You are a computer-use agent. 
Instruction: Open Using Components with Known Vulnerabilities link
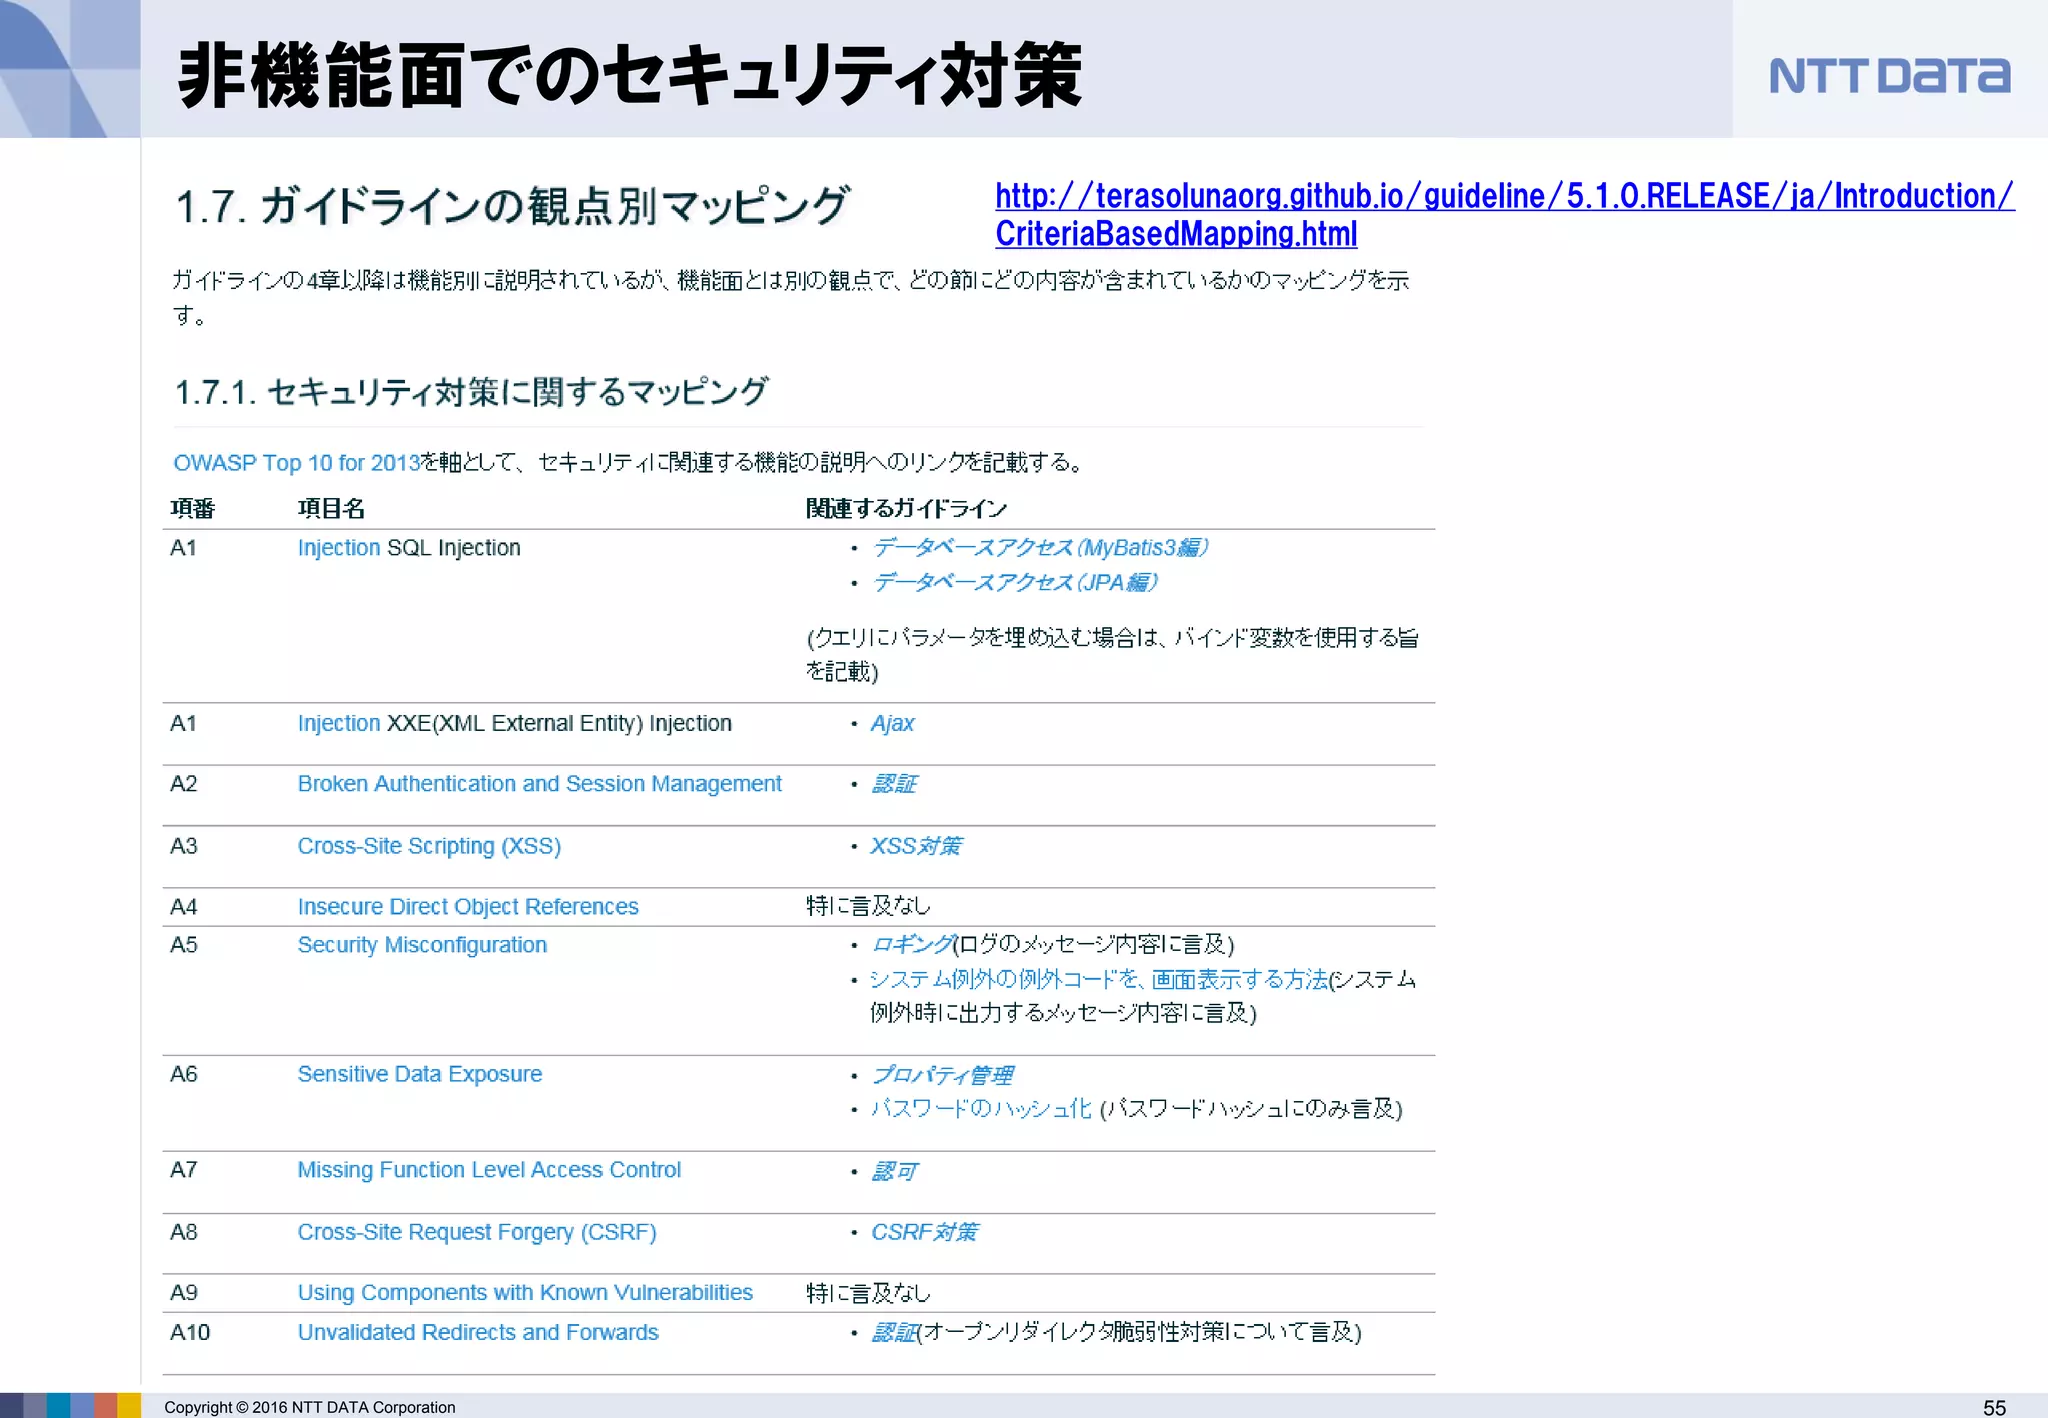tap(525, 1293)
